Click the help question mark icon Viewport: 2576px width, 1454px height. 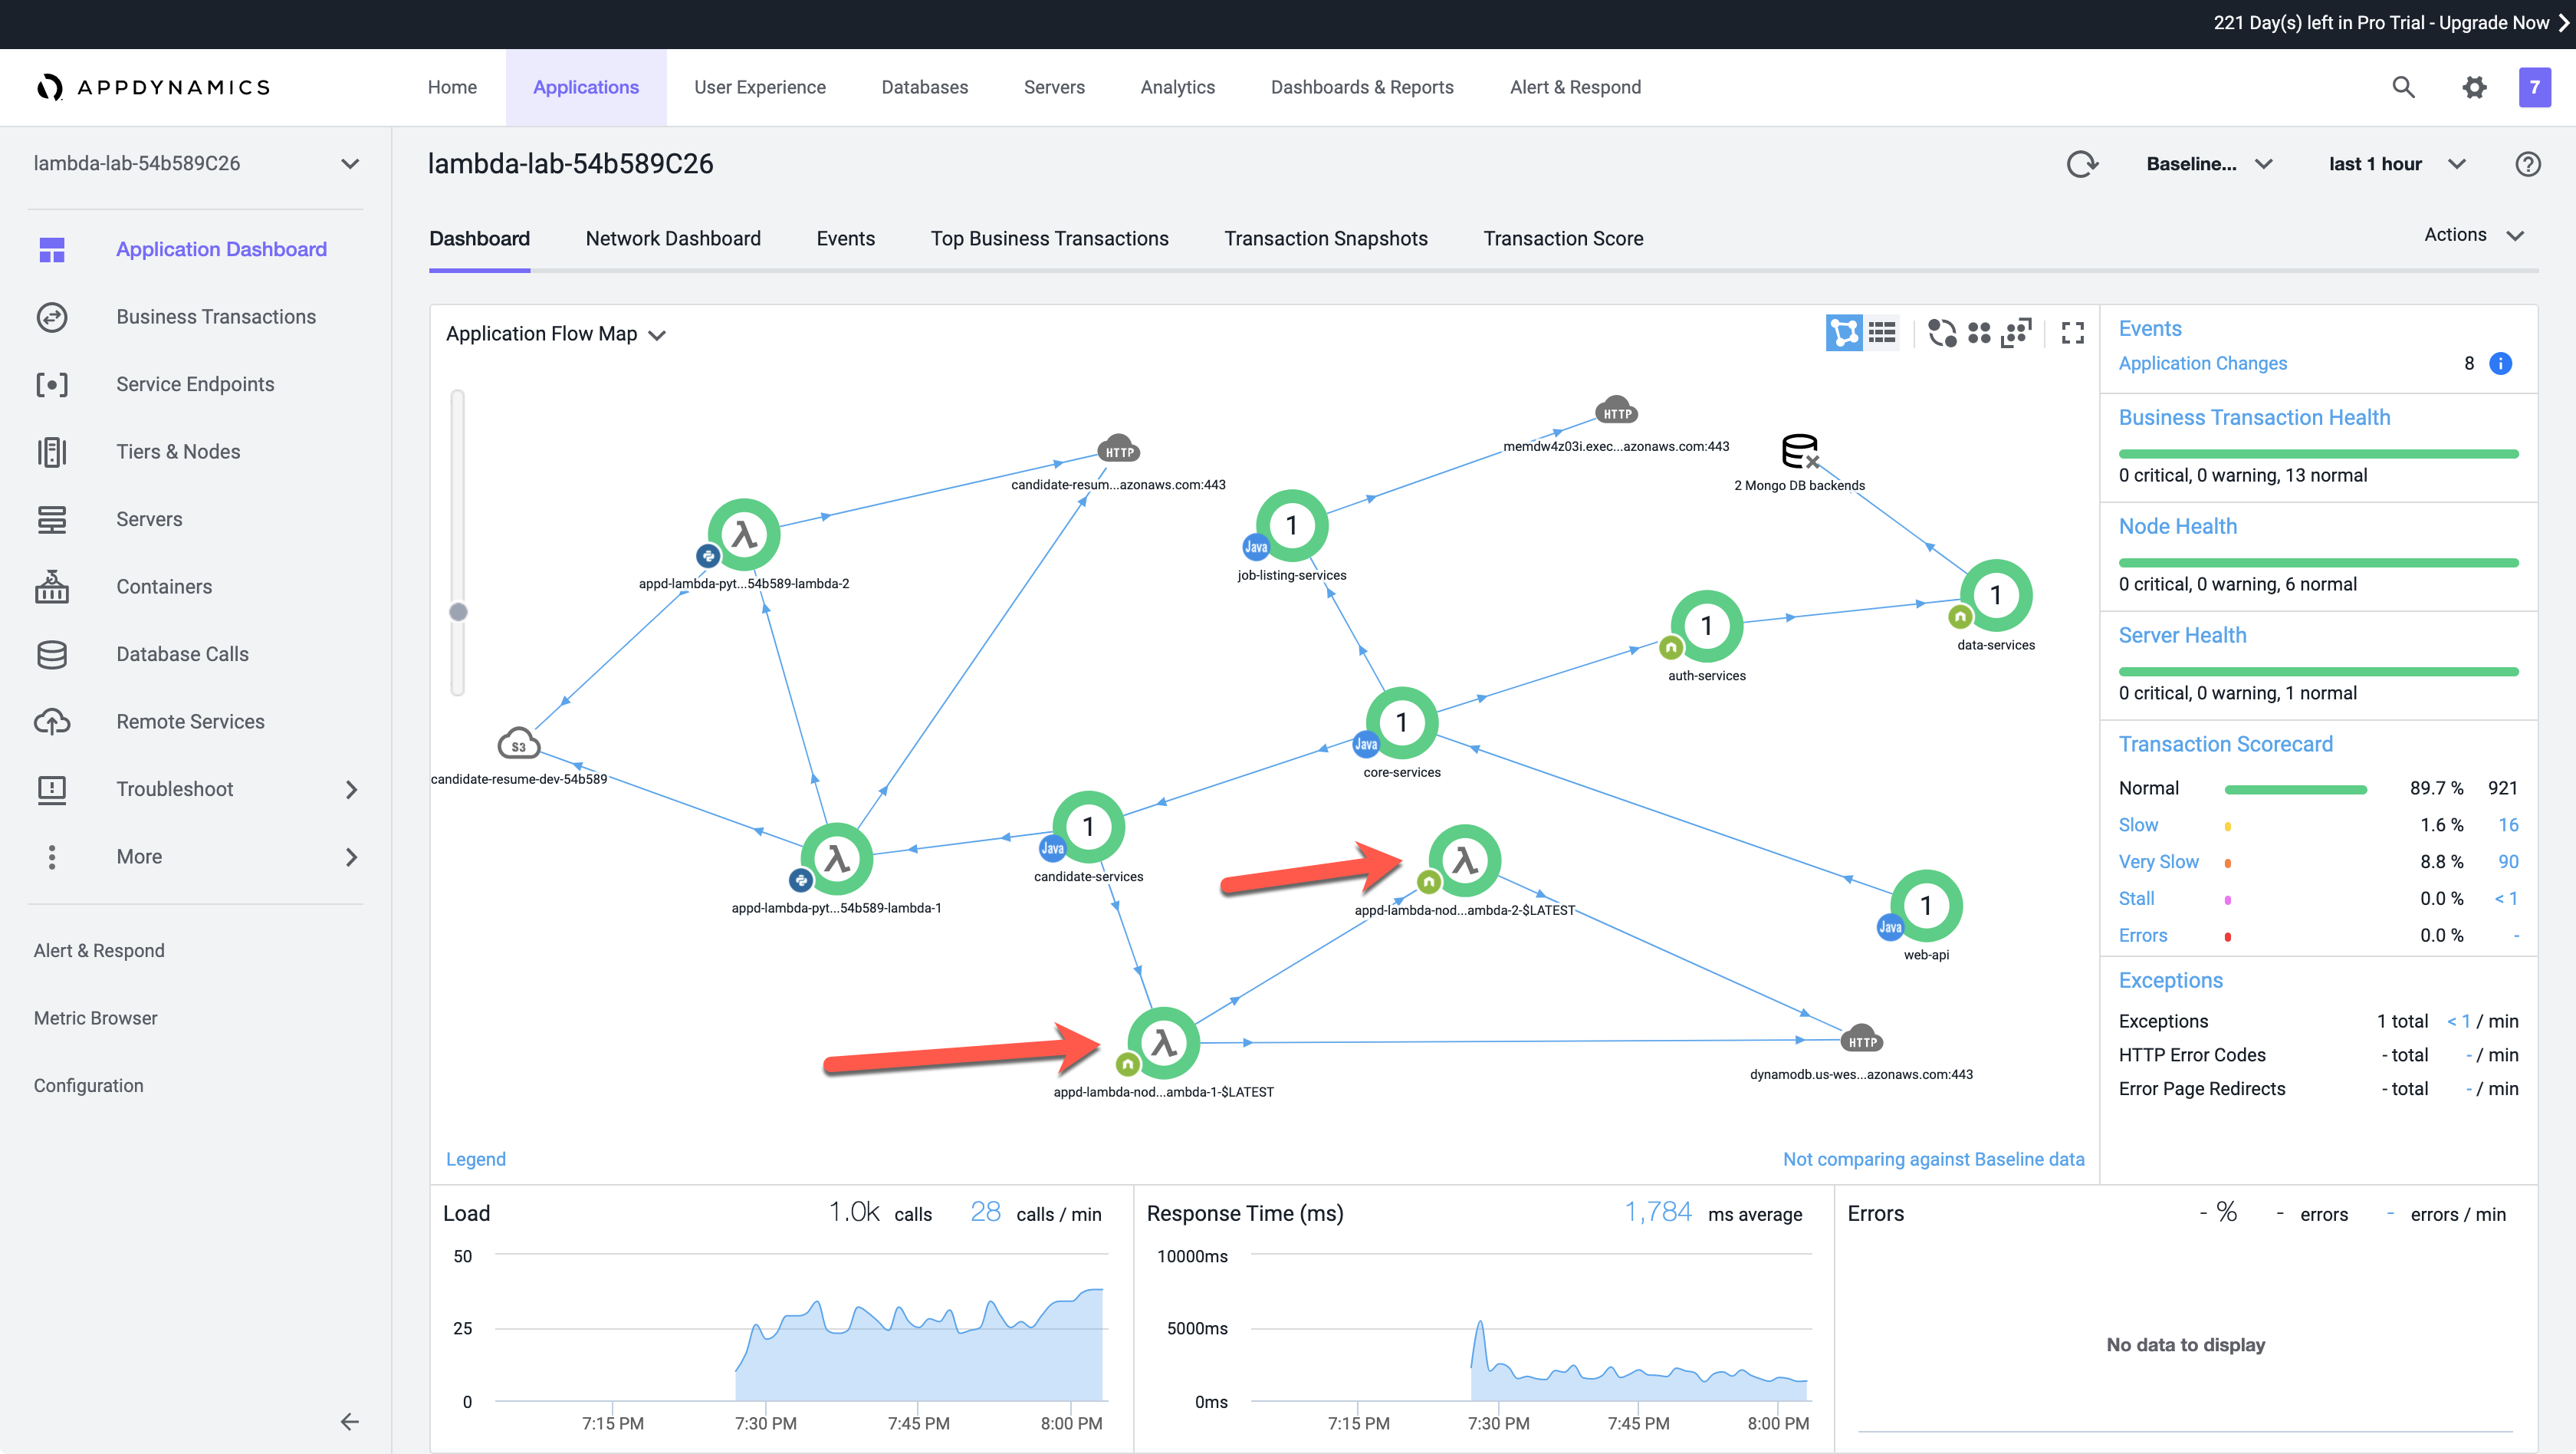coord(2528,164)
